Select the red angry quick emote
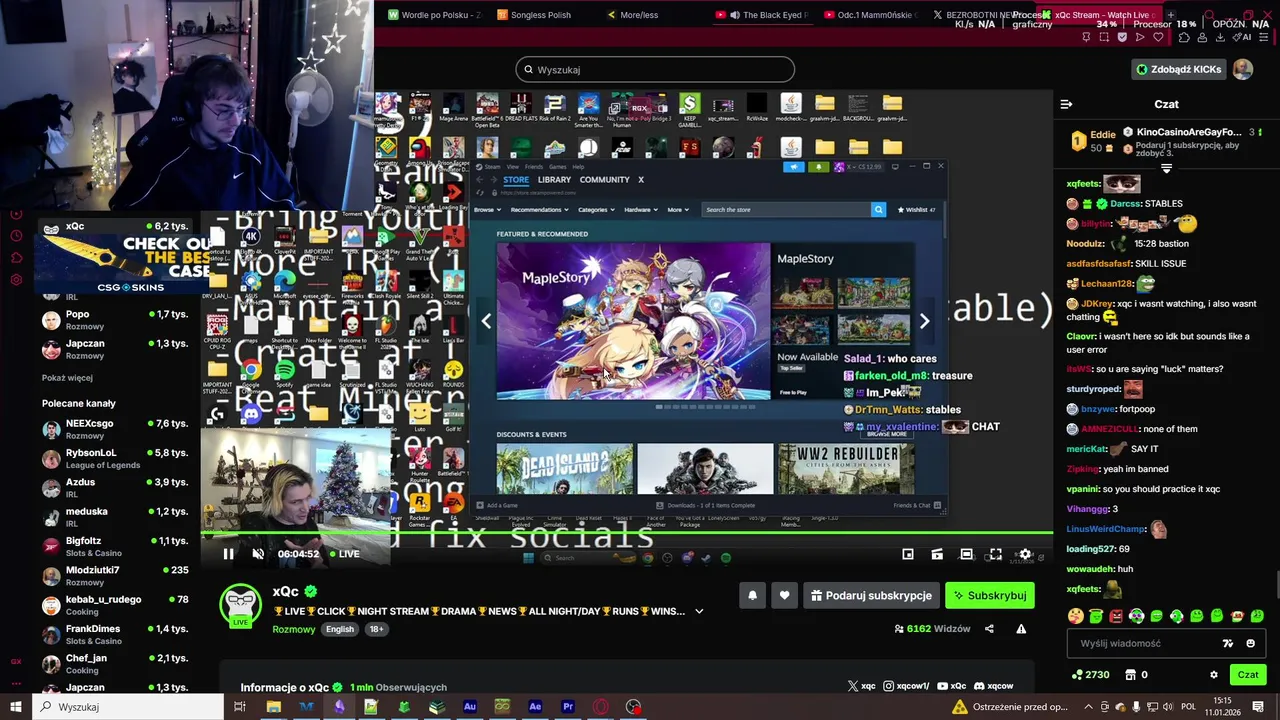 click(x=1116, y=616)
